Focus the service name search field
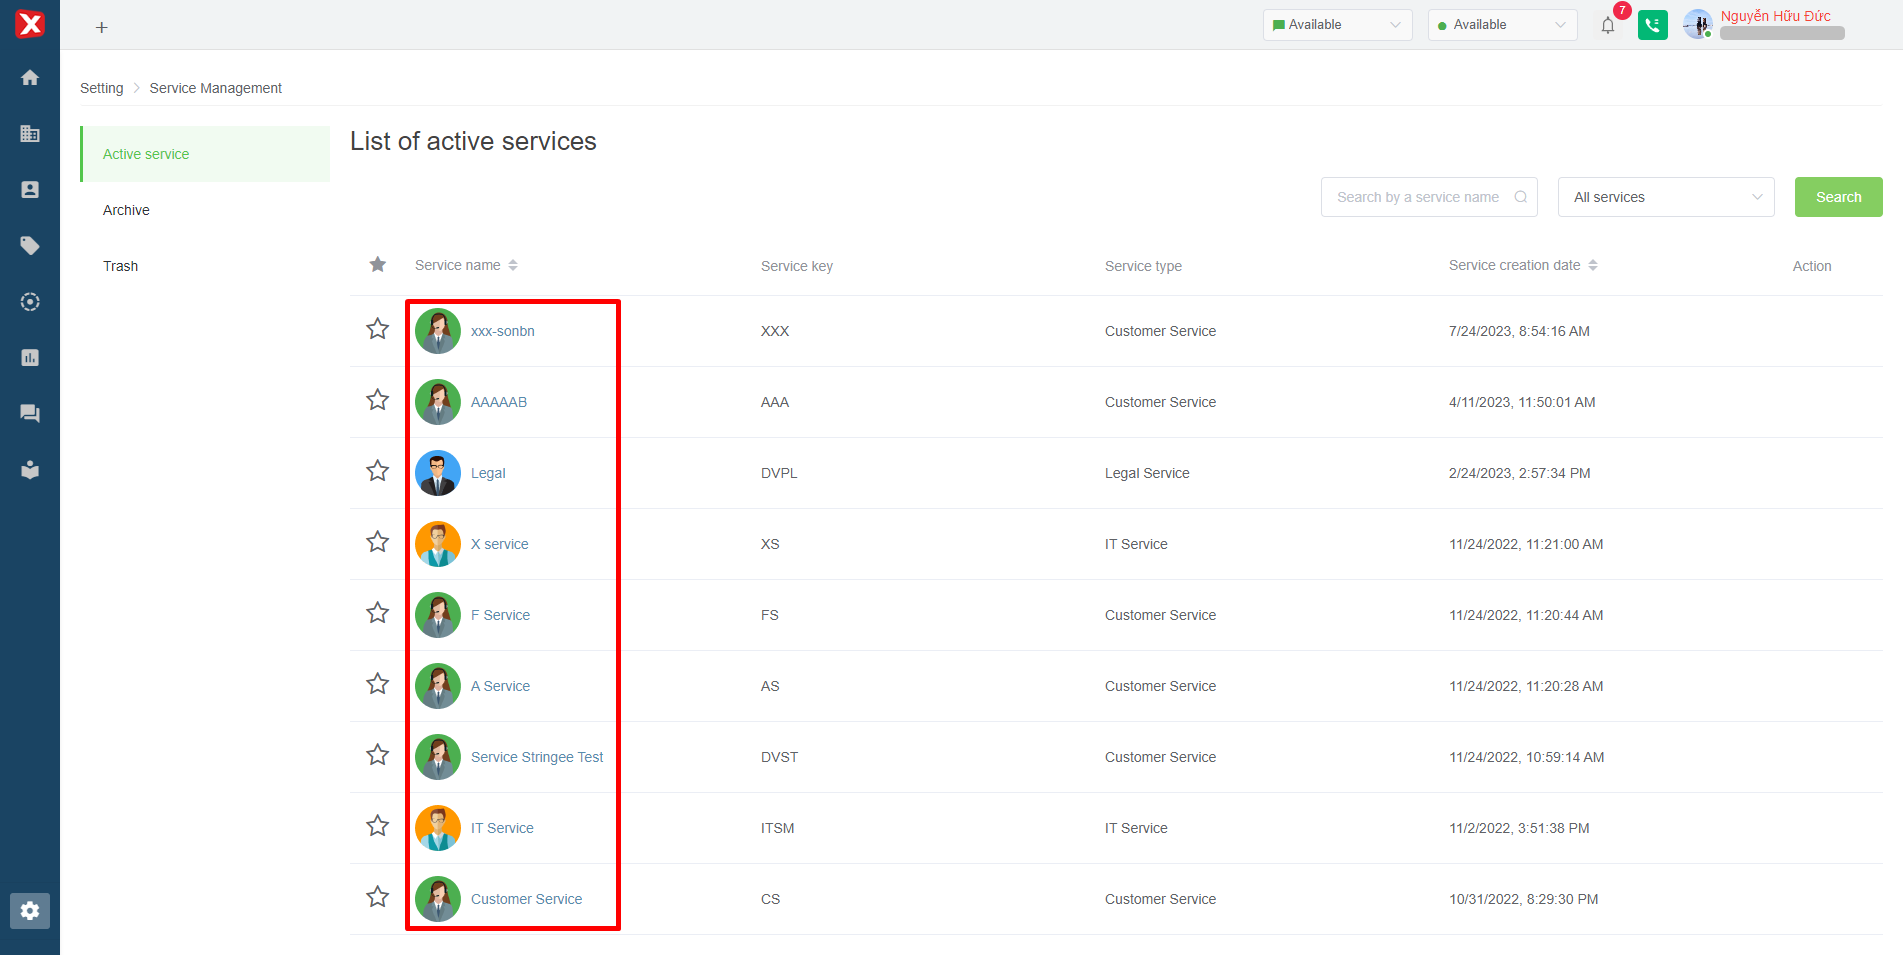Screen dimensions: 1903x955 coord(1418,197)
